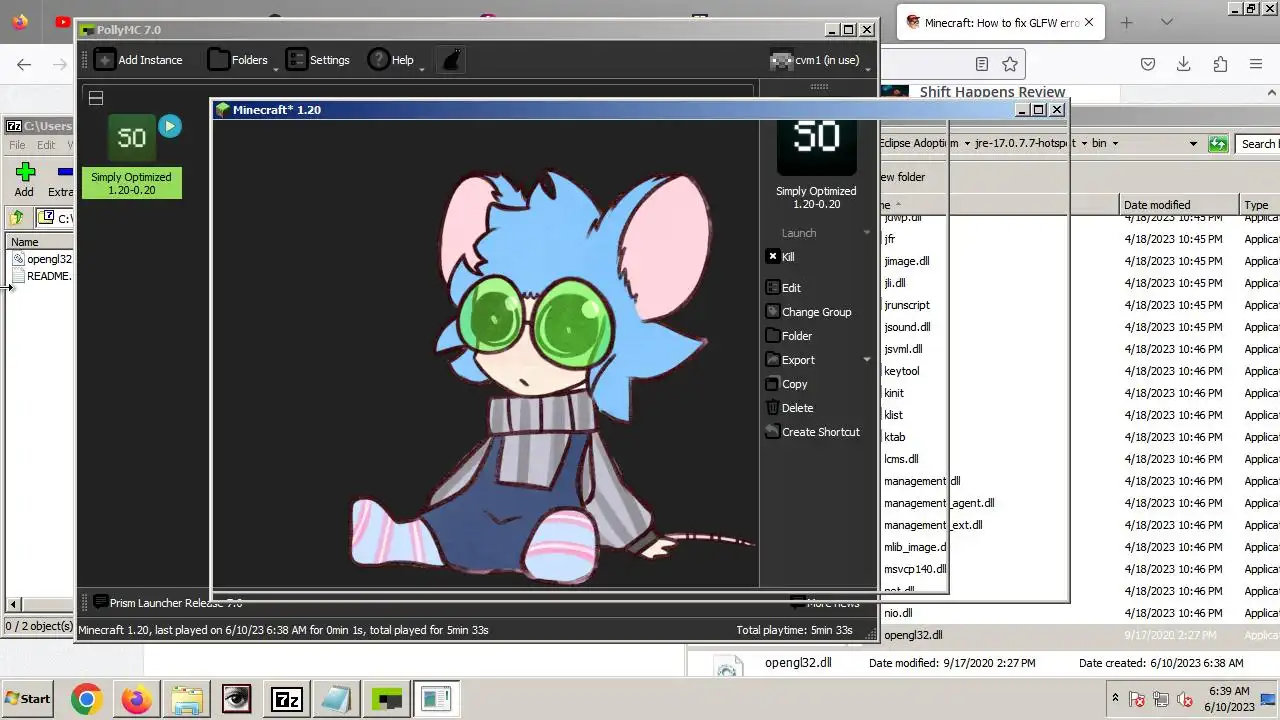Click the 7-Zip Add button
Image resolution: width=1280 pixels, height=720 pixels.
(24, 179)
